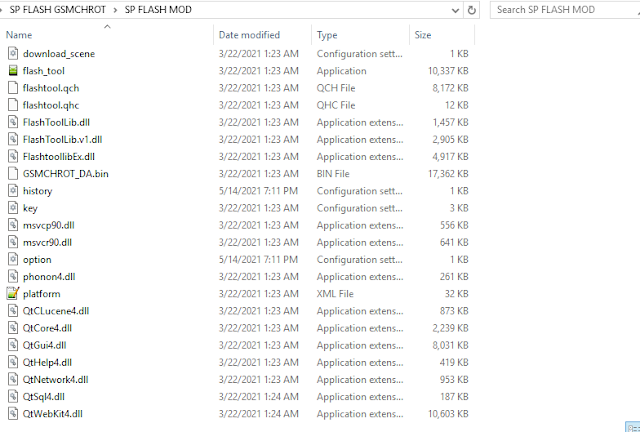This screenshot has width=640, height=432.
Task: Click the QCH File type cell
Action: (336, 88)
